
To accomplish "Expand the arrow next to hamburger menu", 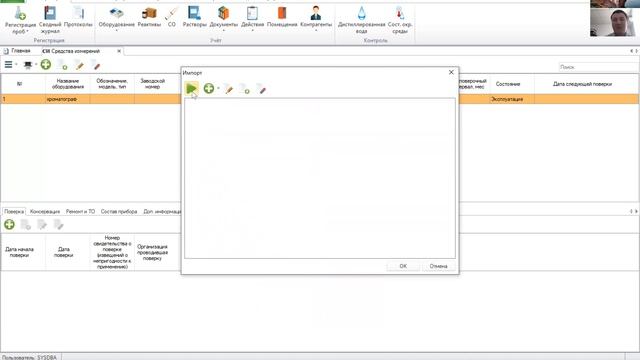I will (16, 64).
